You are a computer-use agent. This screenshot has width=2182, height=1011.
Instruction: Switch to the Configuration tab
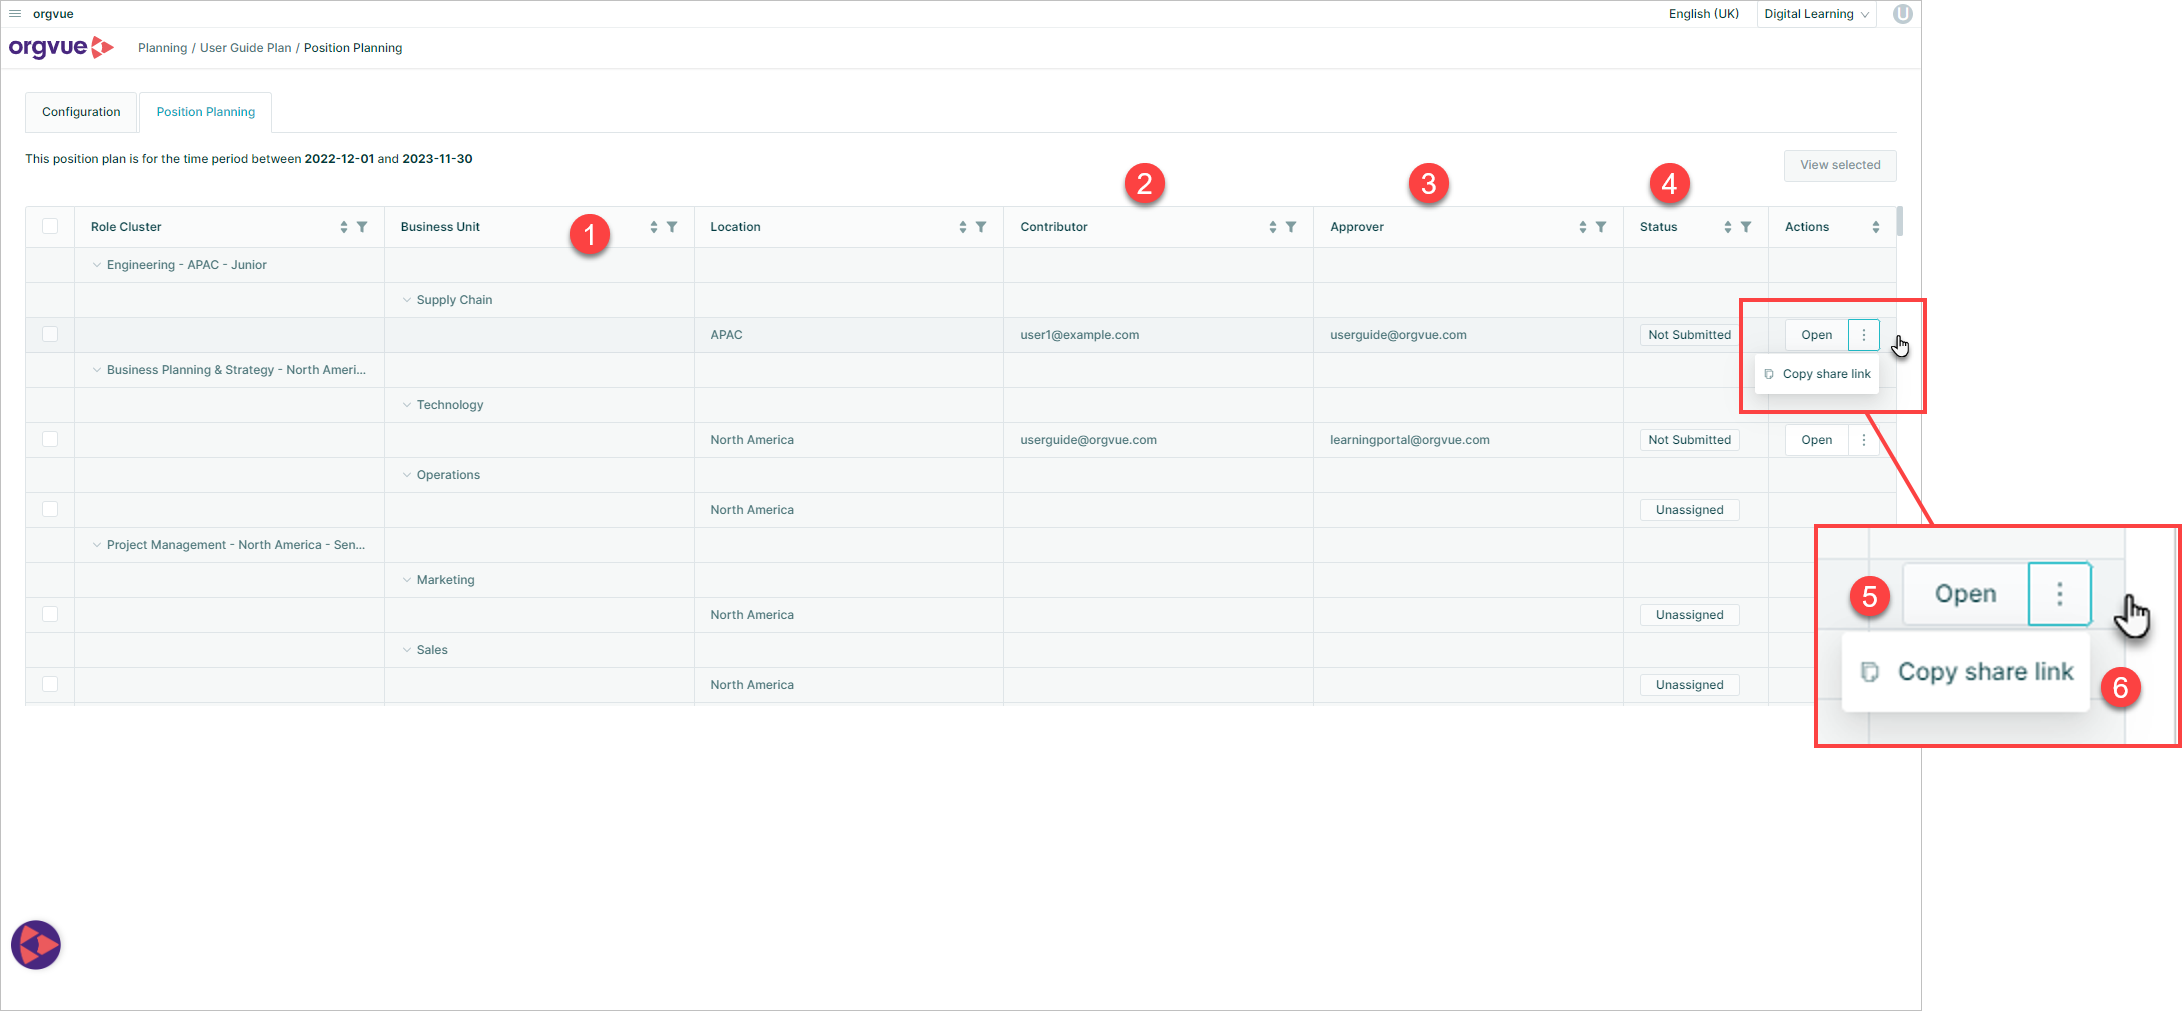coord(80,111)
